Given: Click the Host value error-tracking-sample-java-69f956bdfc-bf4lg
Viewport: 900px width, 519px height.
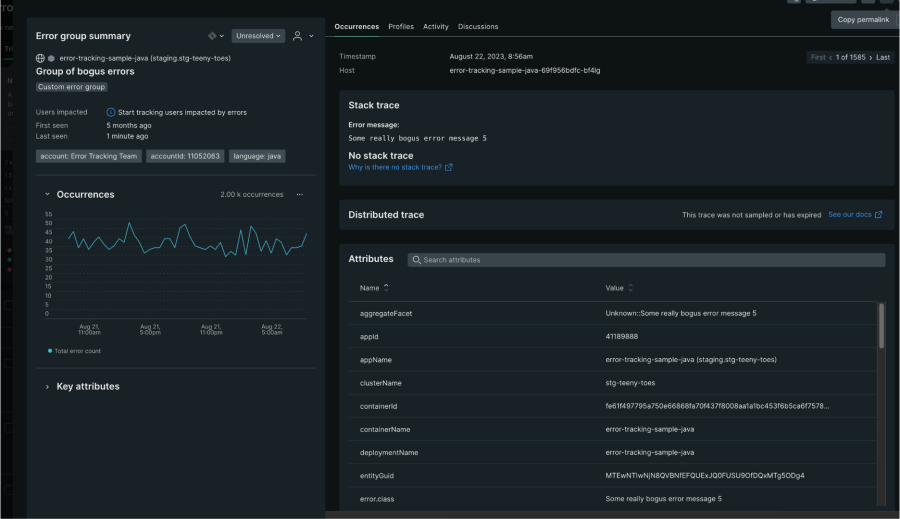Looking at the screenshot, I should (525, 70).
